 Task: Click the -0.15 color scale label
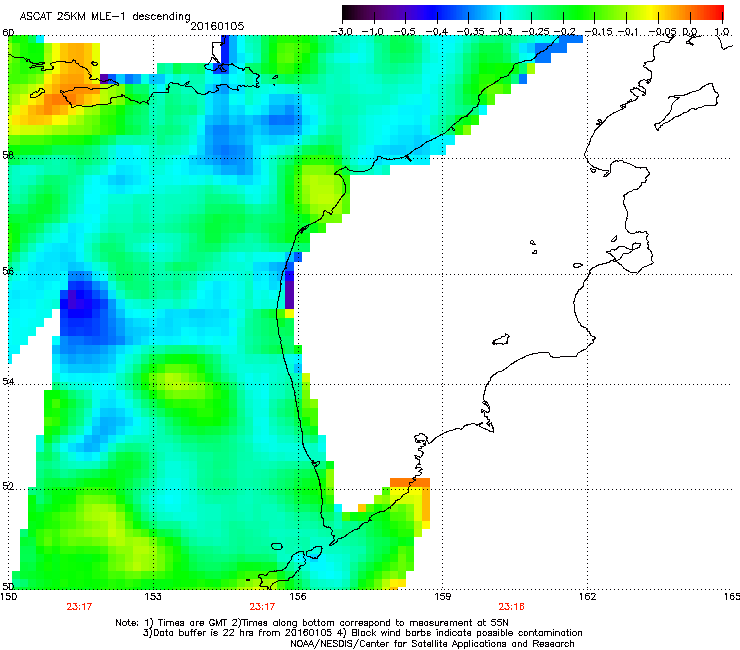(x=598, y=32)
